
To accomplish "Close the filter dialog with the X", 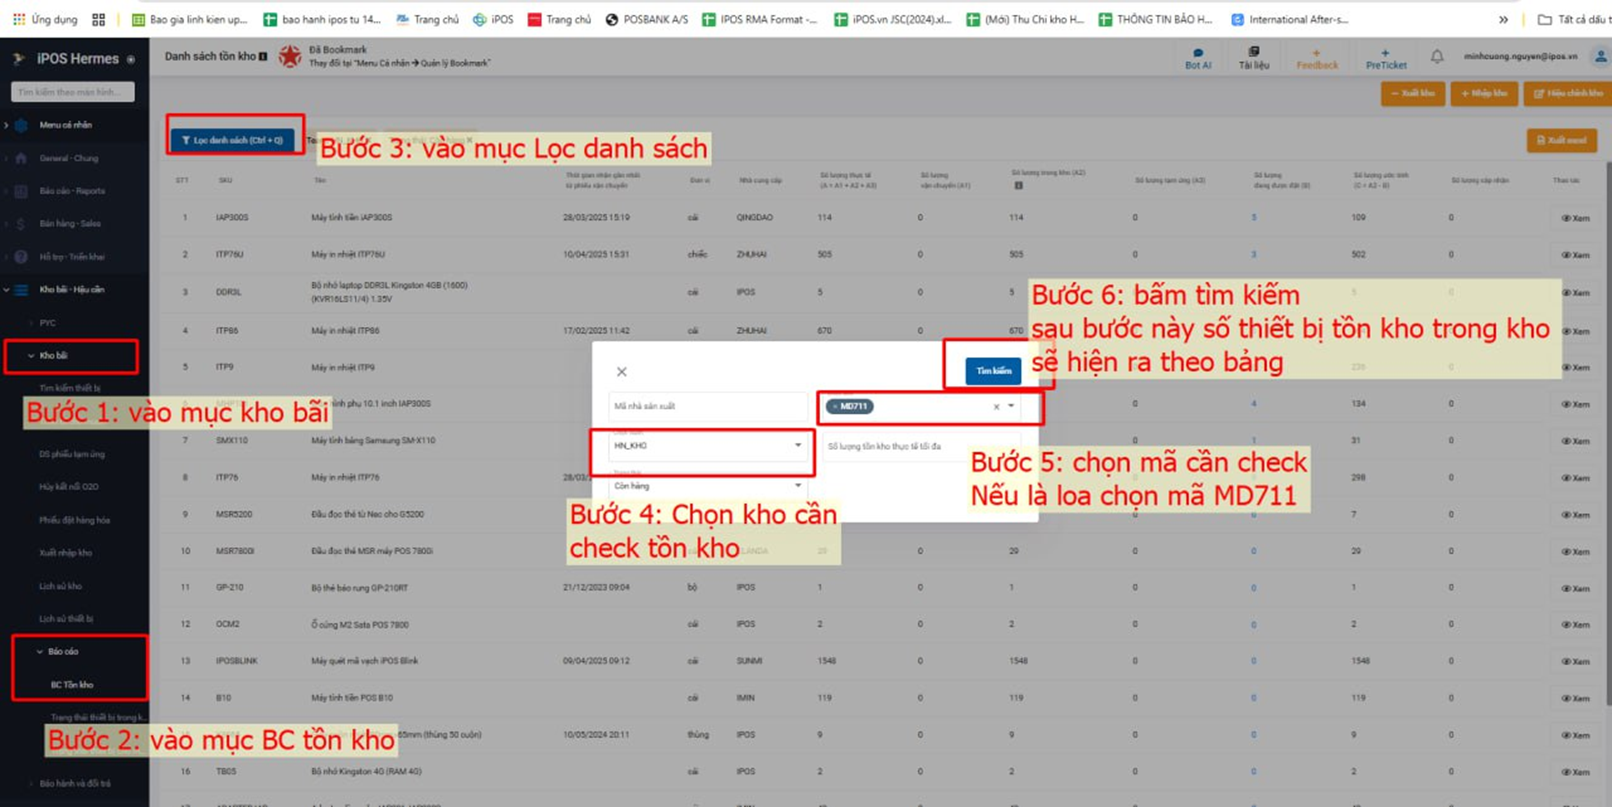I will tap(621, 372).
